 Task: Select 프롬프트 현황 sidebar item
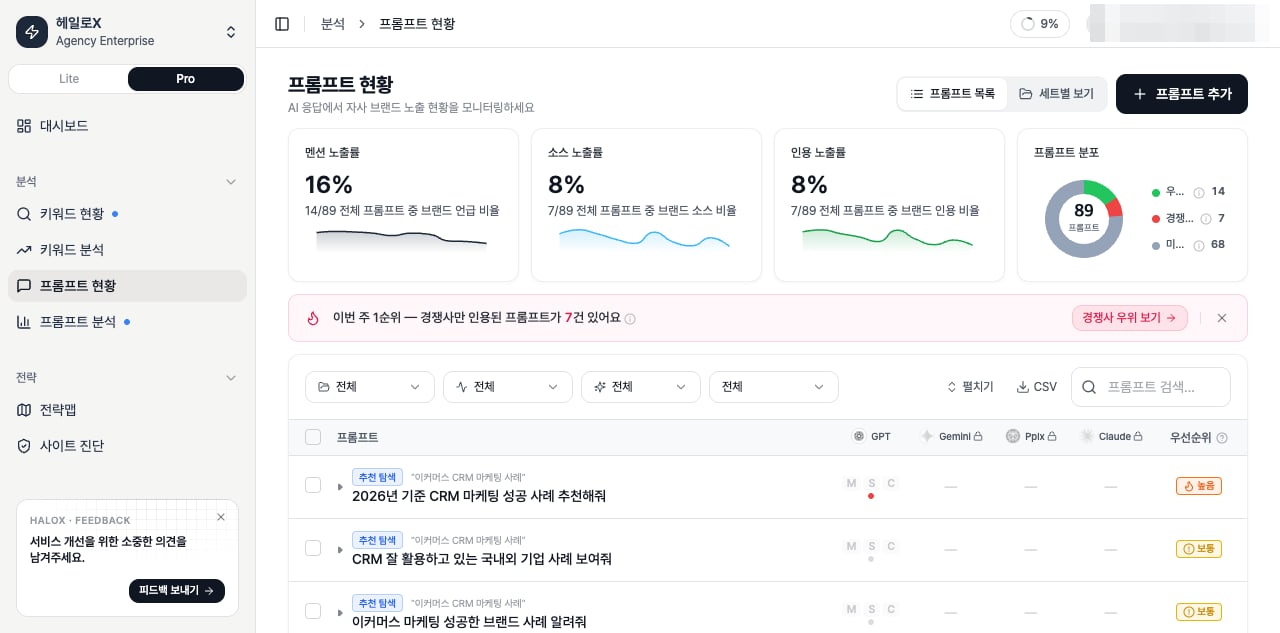point(127,286)
